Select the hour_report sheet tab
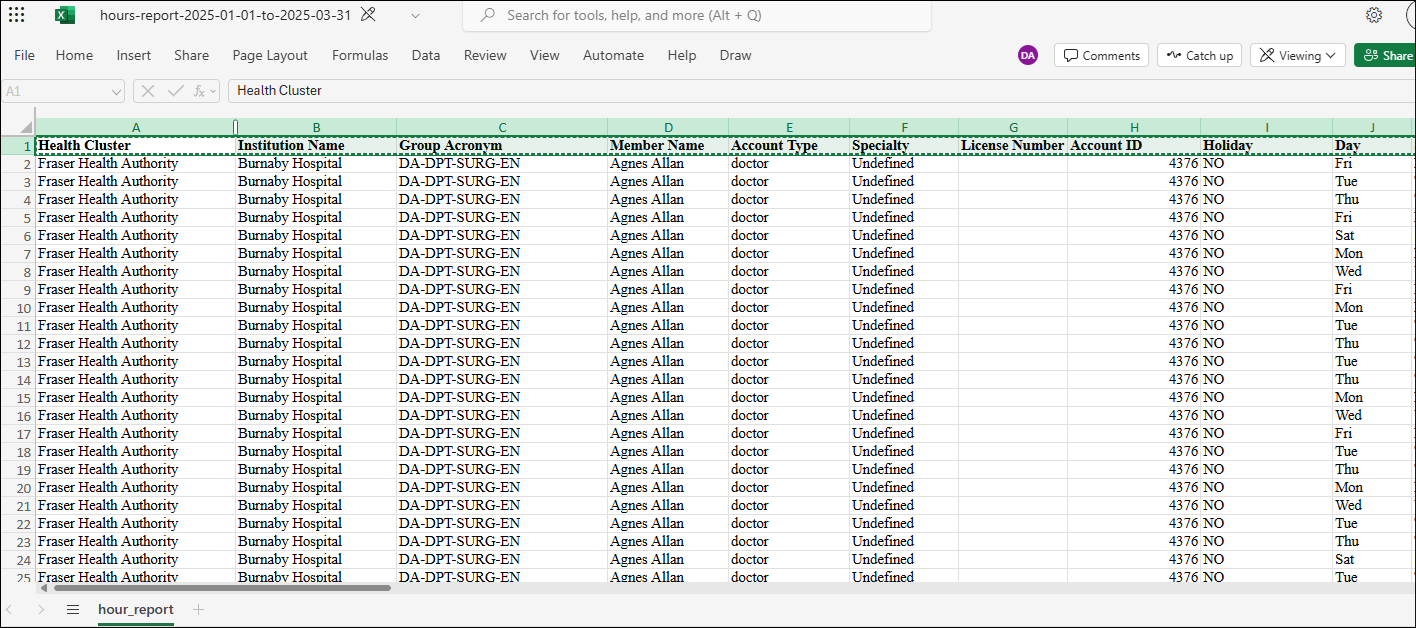Viewport: 1416px width, 628px height. [136, 609]
